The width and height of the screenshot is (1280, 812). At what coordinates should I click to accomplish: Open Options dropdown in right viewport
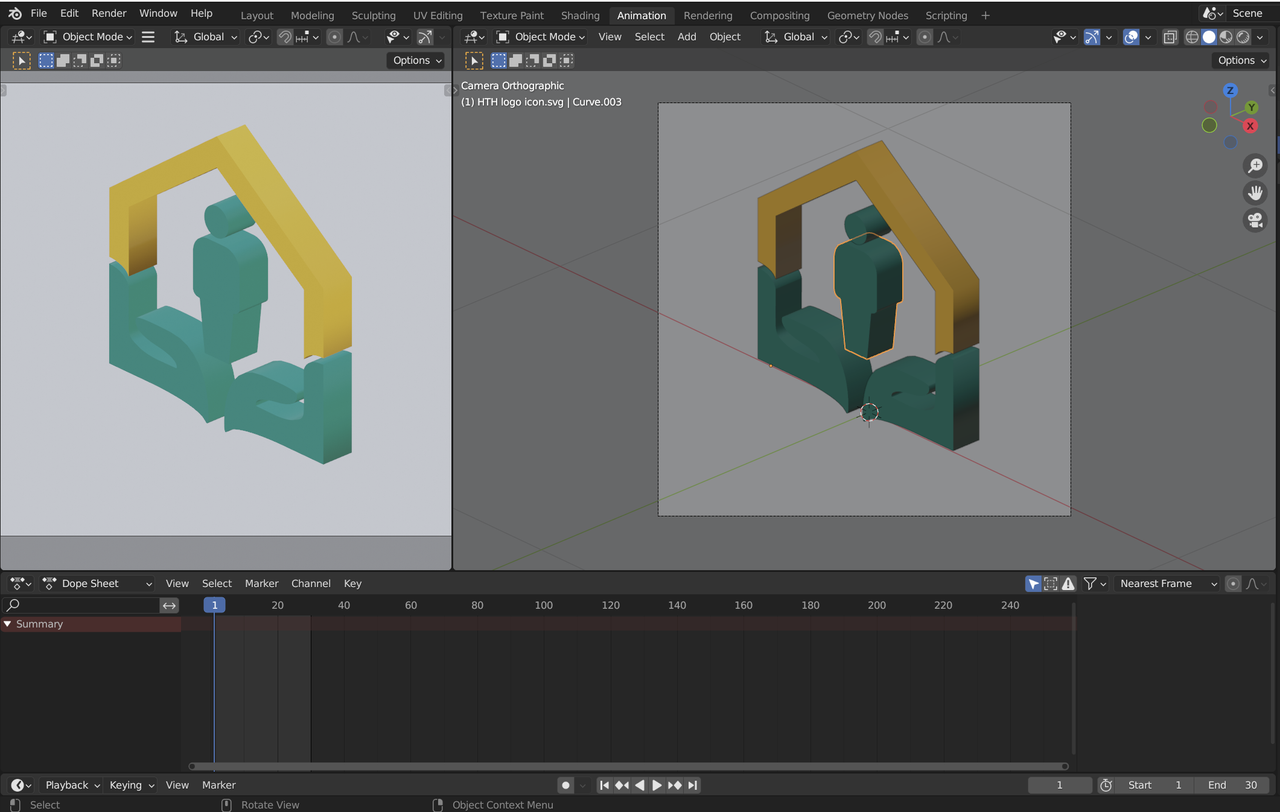pyautogui.click(x=1242, y=60)
